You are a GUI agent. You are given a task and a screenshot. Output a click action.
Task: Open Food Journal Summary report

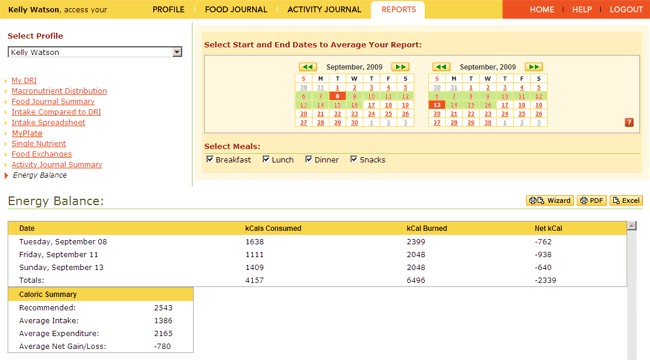(x=53, y=102)
